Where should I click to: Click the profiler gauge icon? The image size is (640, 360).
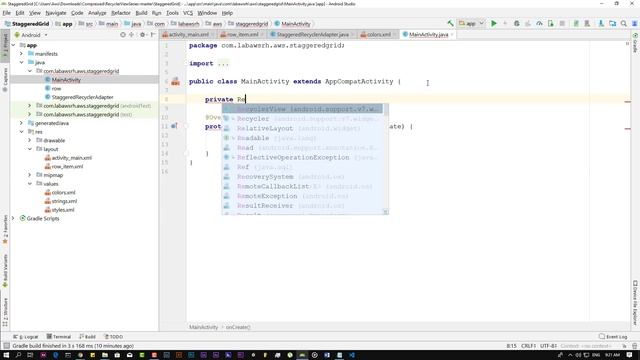click(539, 24)
